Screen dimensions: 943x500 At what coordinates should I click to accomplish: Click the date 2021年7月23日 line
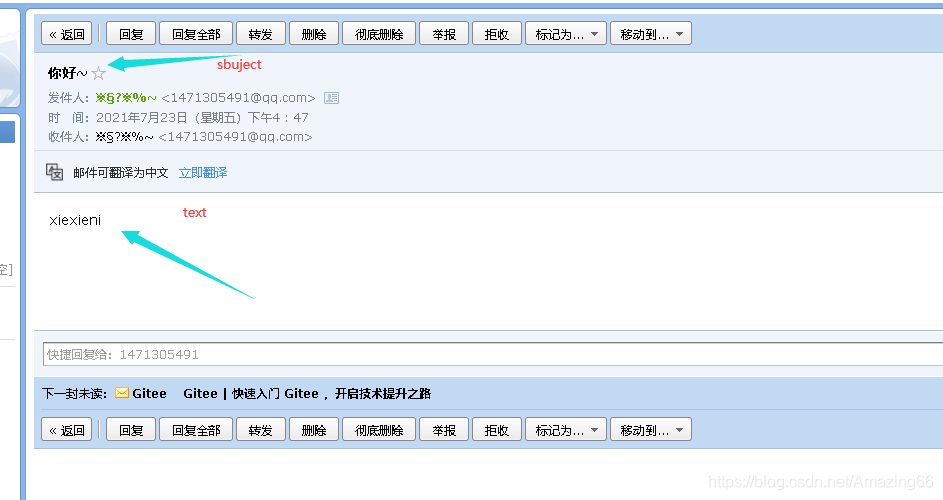(202, 117)
